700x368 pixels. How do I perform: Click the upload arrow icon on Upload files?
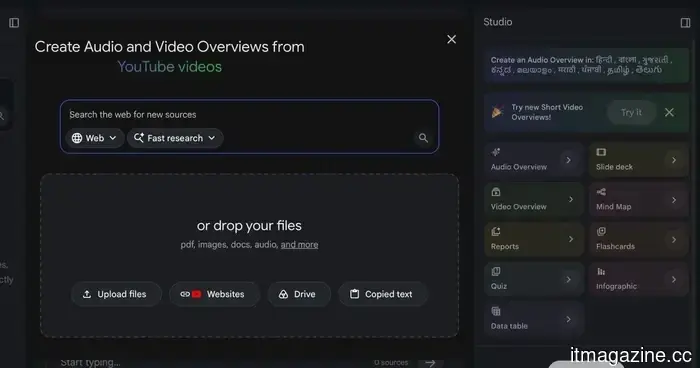tap(87, 294)
